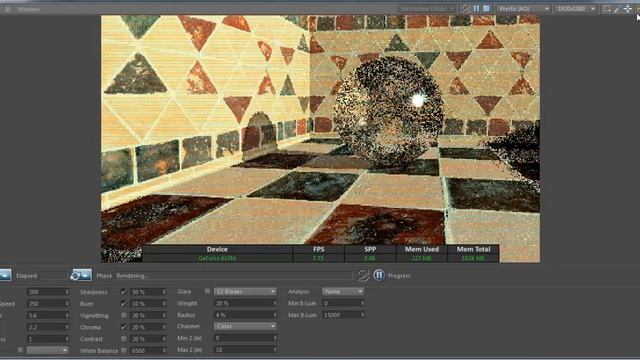Click the Contrast 20 % field
Image resolution: width=640 pixels, height=360 pixels.
(148, 339)
